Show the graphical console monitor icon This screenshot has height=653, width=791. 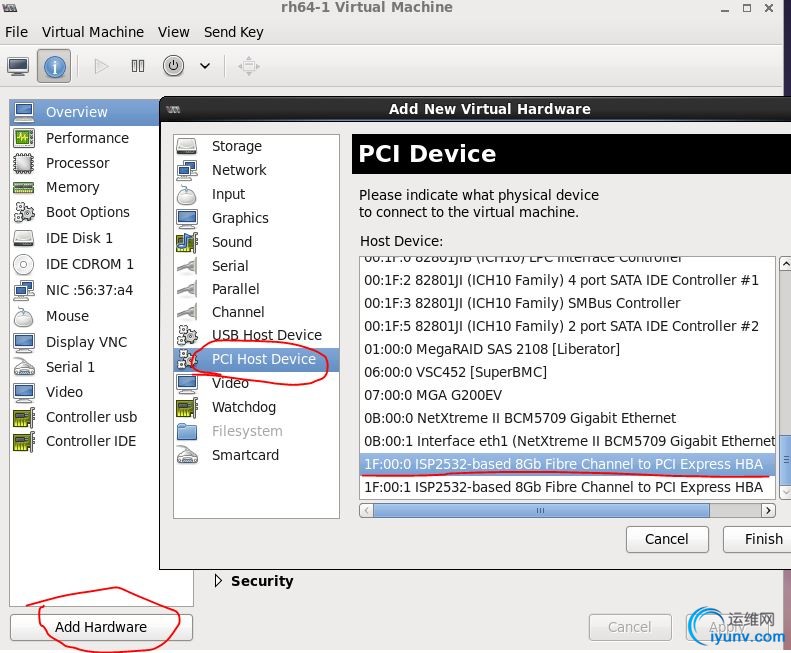coord(18,66)
